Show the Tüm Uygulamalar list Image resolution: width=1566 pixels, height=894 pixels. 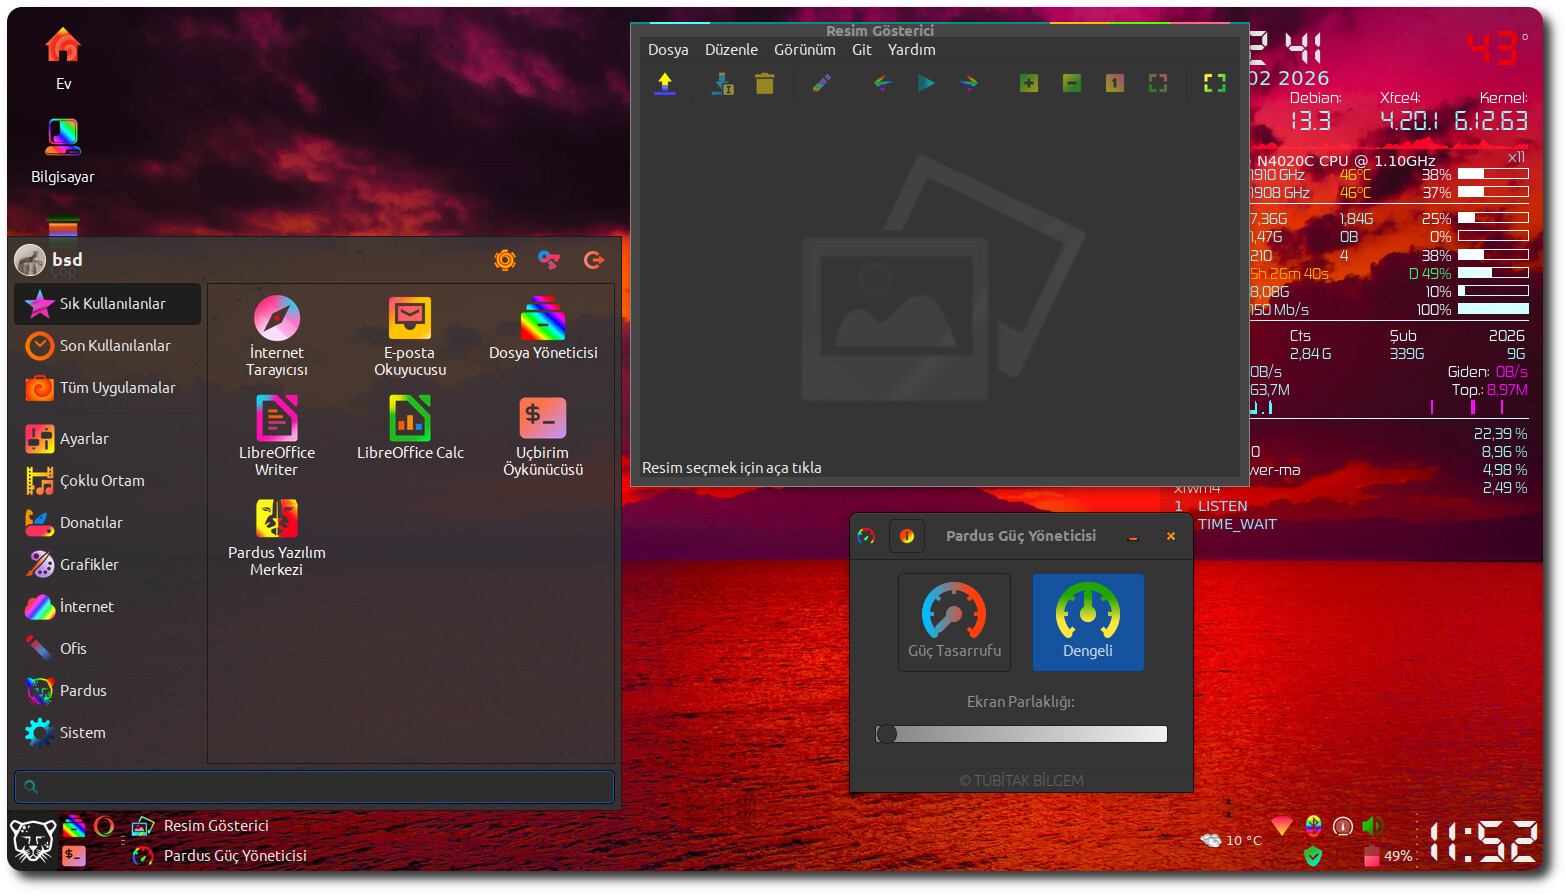click(117, 388)
